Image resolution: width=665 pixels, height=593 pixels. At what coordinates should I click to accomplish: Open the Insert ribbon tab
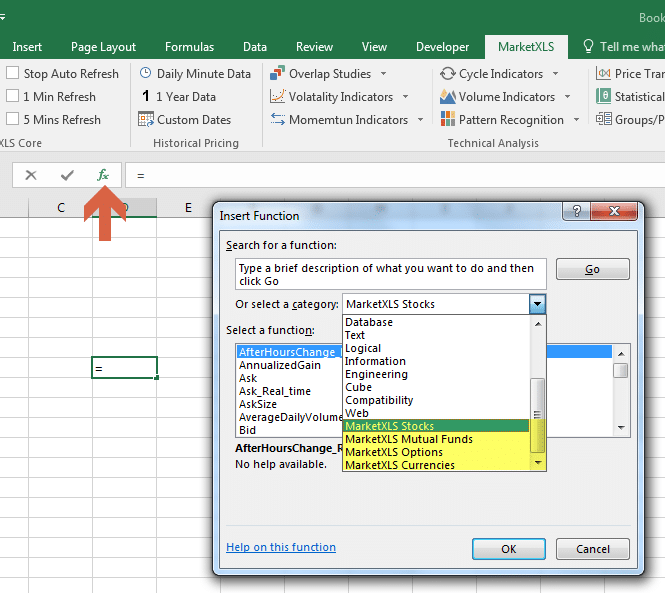tap(27, 47)
